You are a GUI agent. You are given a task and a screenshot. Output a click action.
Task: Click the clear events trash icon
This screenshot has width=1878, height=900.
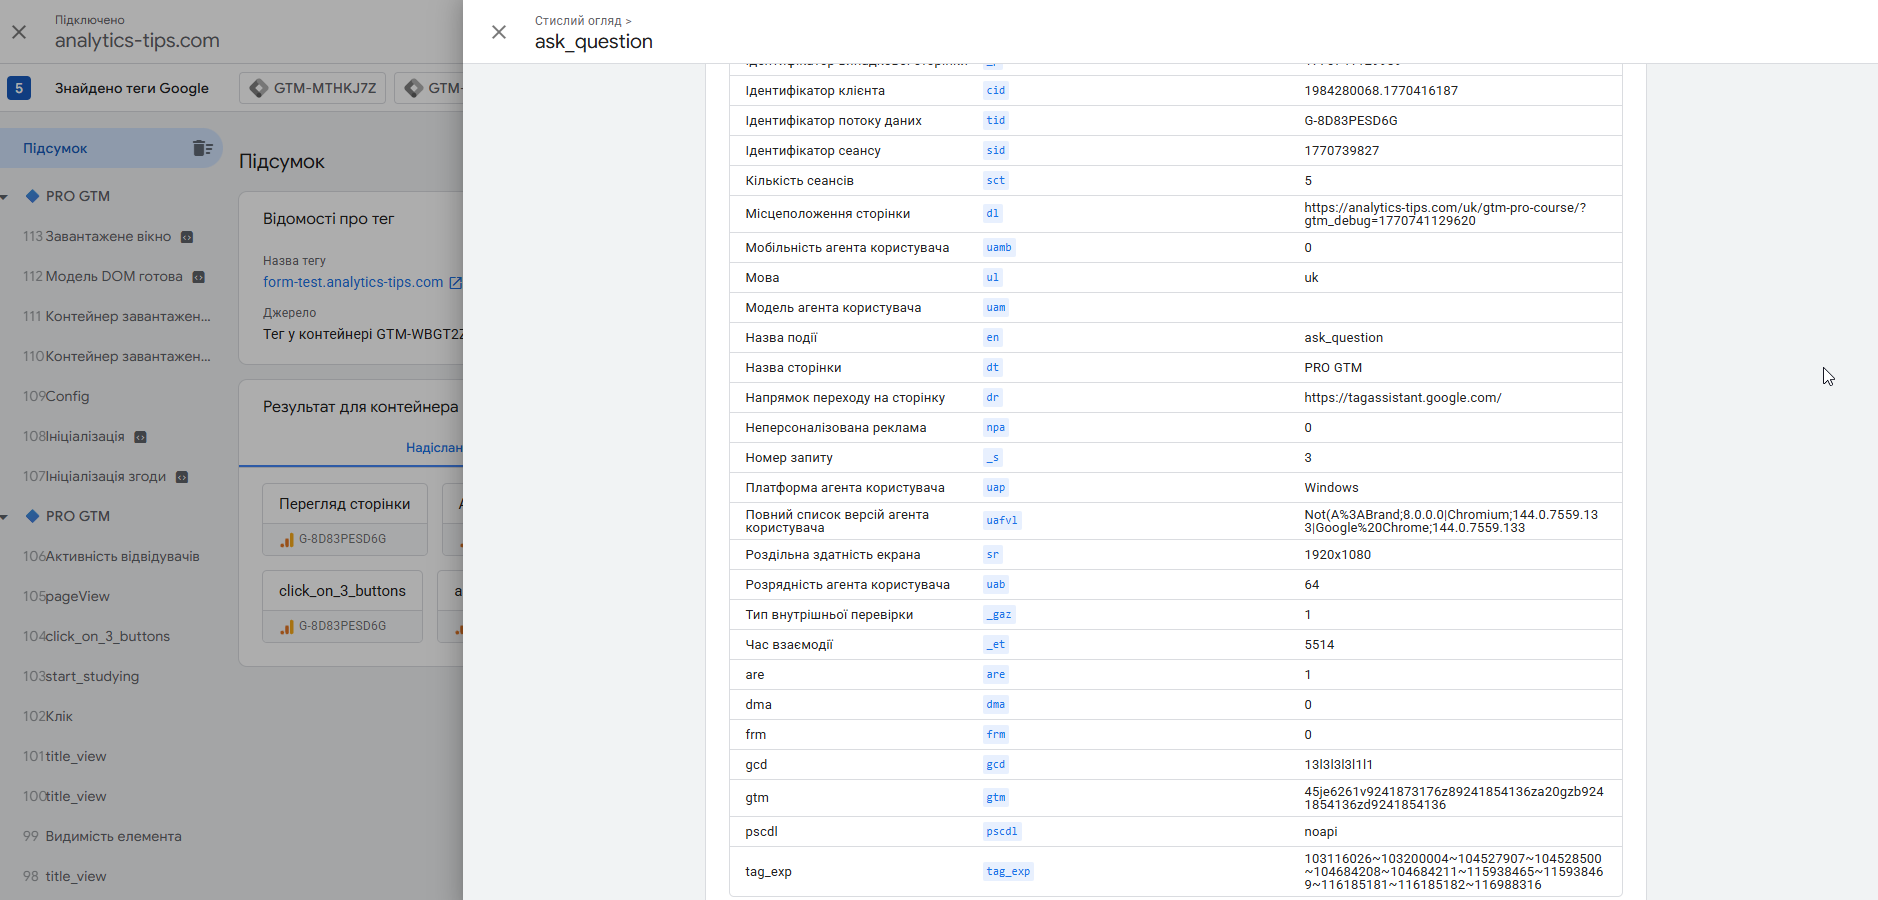point(202,148)
